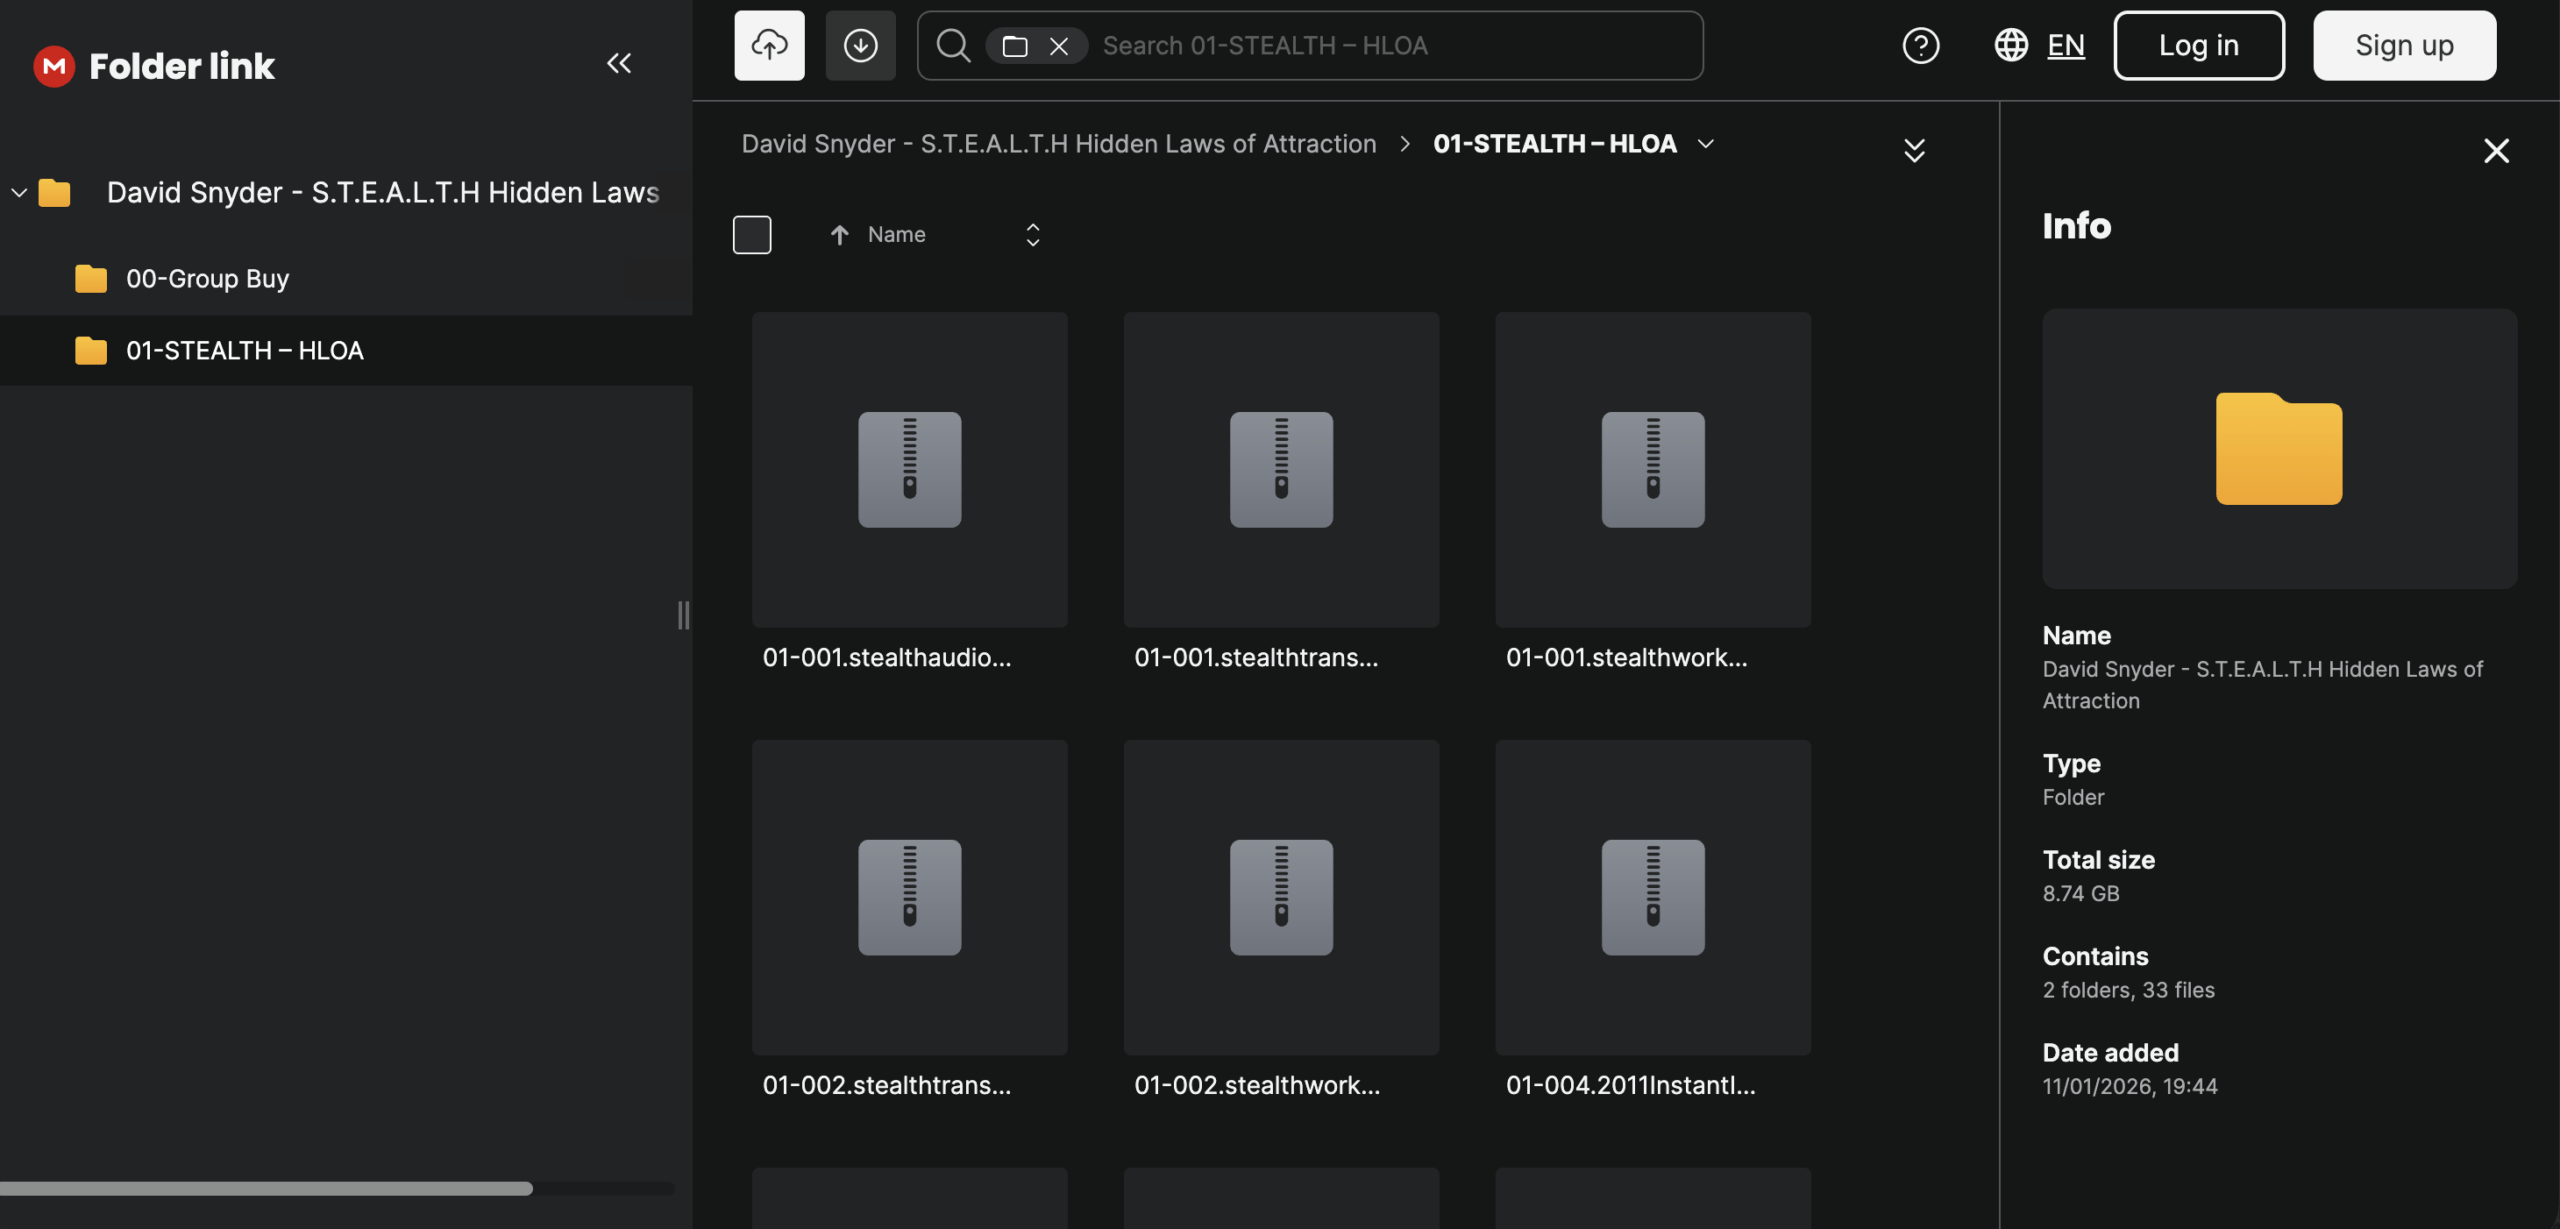Click the search magnifier icon
The width and height of the screenshot is (2560, 1229).
[x=953, y=45]
